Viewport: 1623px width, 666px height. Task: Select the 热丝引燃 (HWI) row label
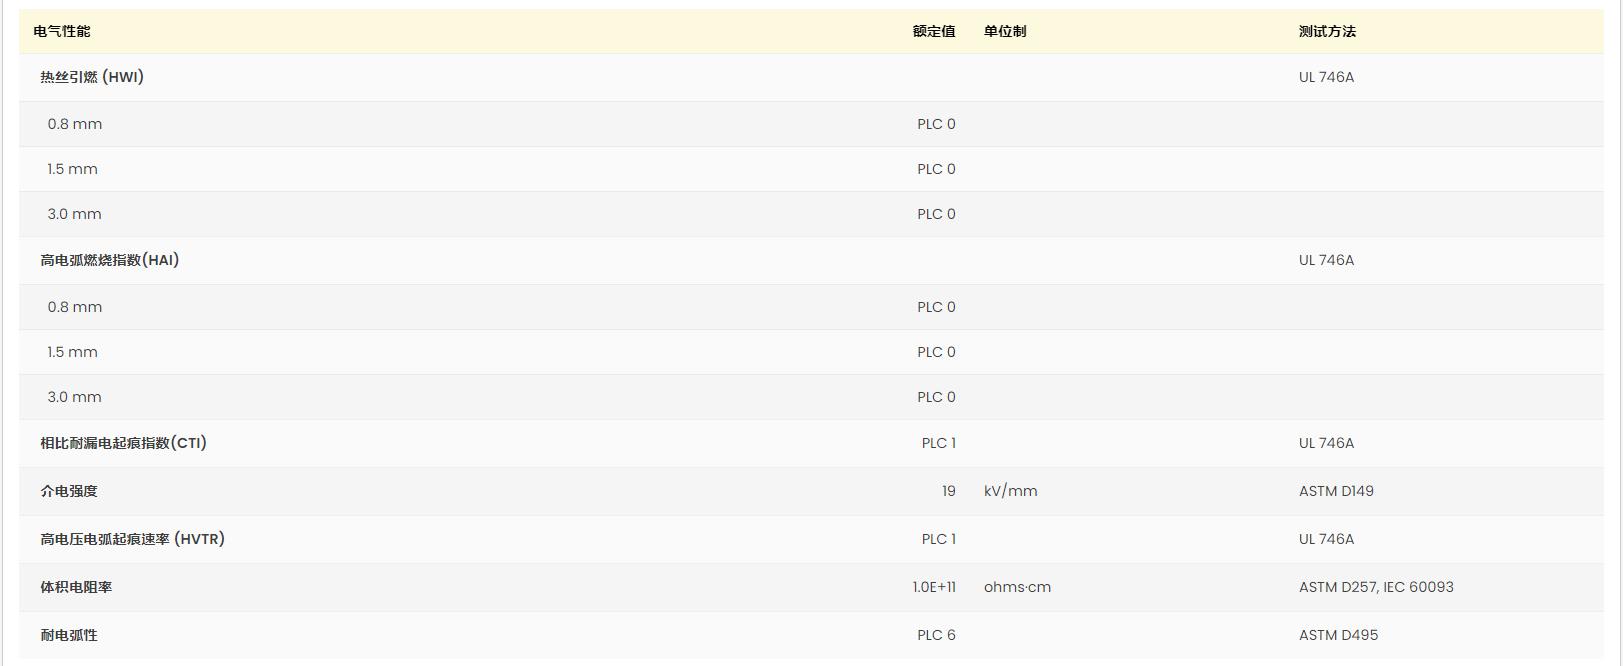click(x=92, y=77)
